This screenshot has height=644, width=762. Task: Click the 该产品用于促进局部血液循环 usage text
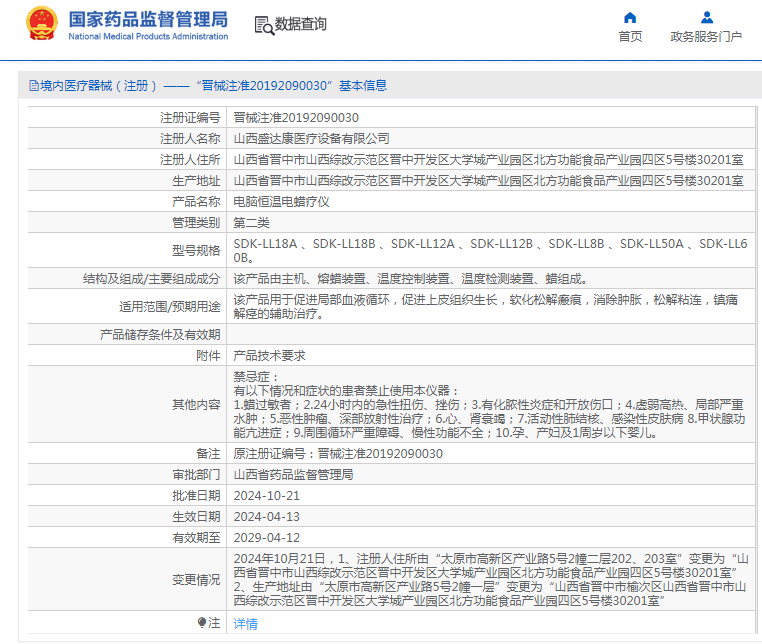click(x=485, y=307)
